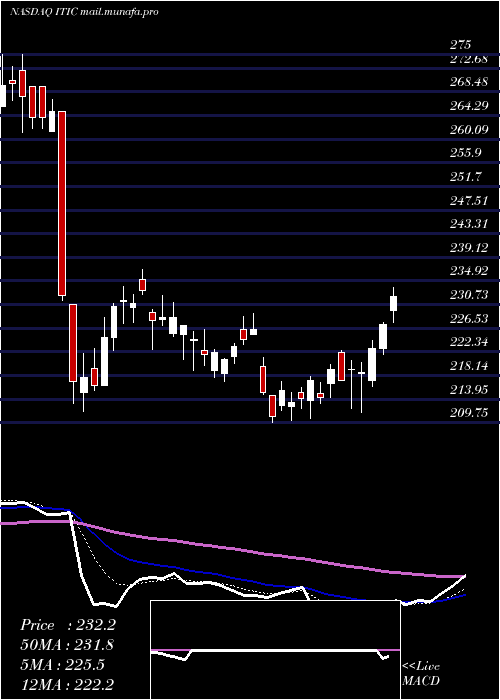The width and height of the screenshot is (500, 700).
Task: Click the tall red crash candlestick
Action: pyautogui.click(x=62, y=204)
